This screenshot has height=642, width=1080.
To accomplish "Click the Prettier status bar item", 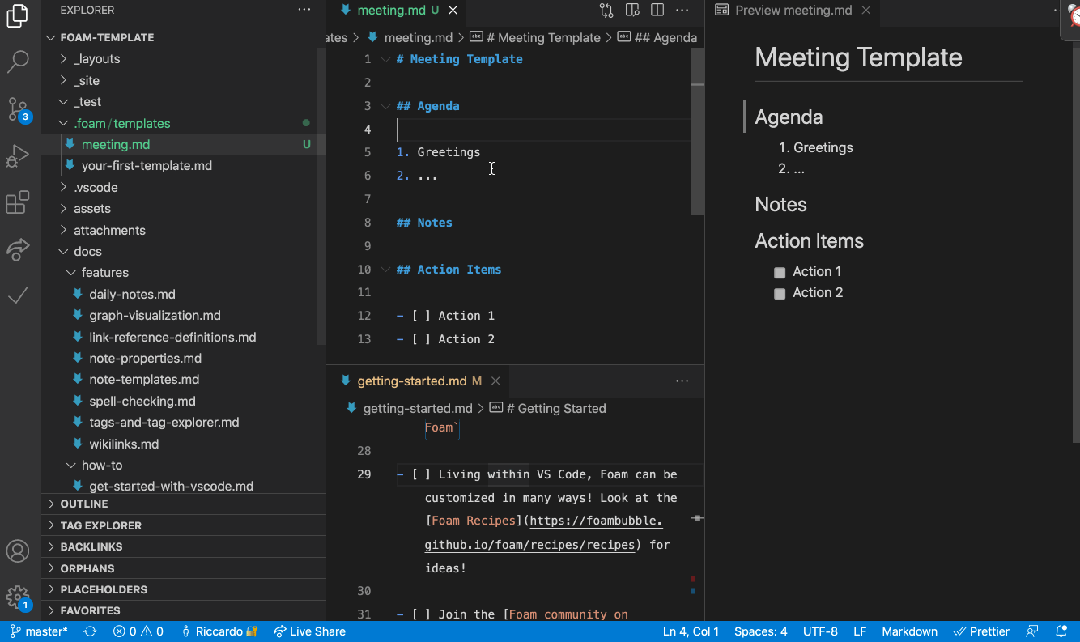I will click(x=982, y=632).
